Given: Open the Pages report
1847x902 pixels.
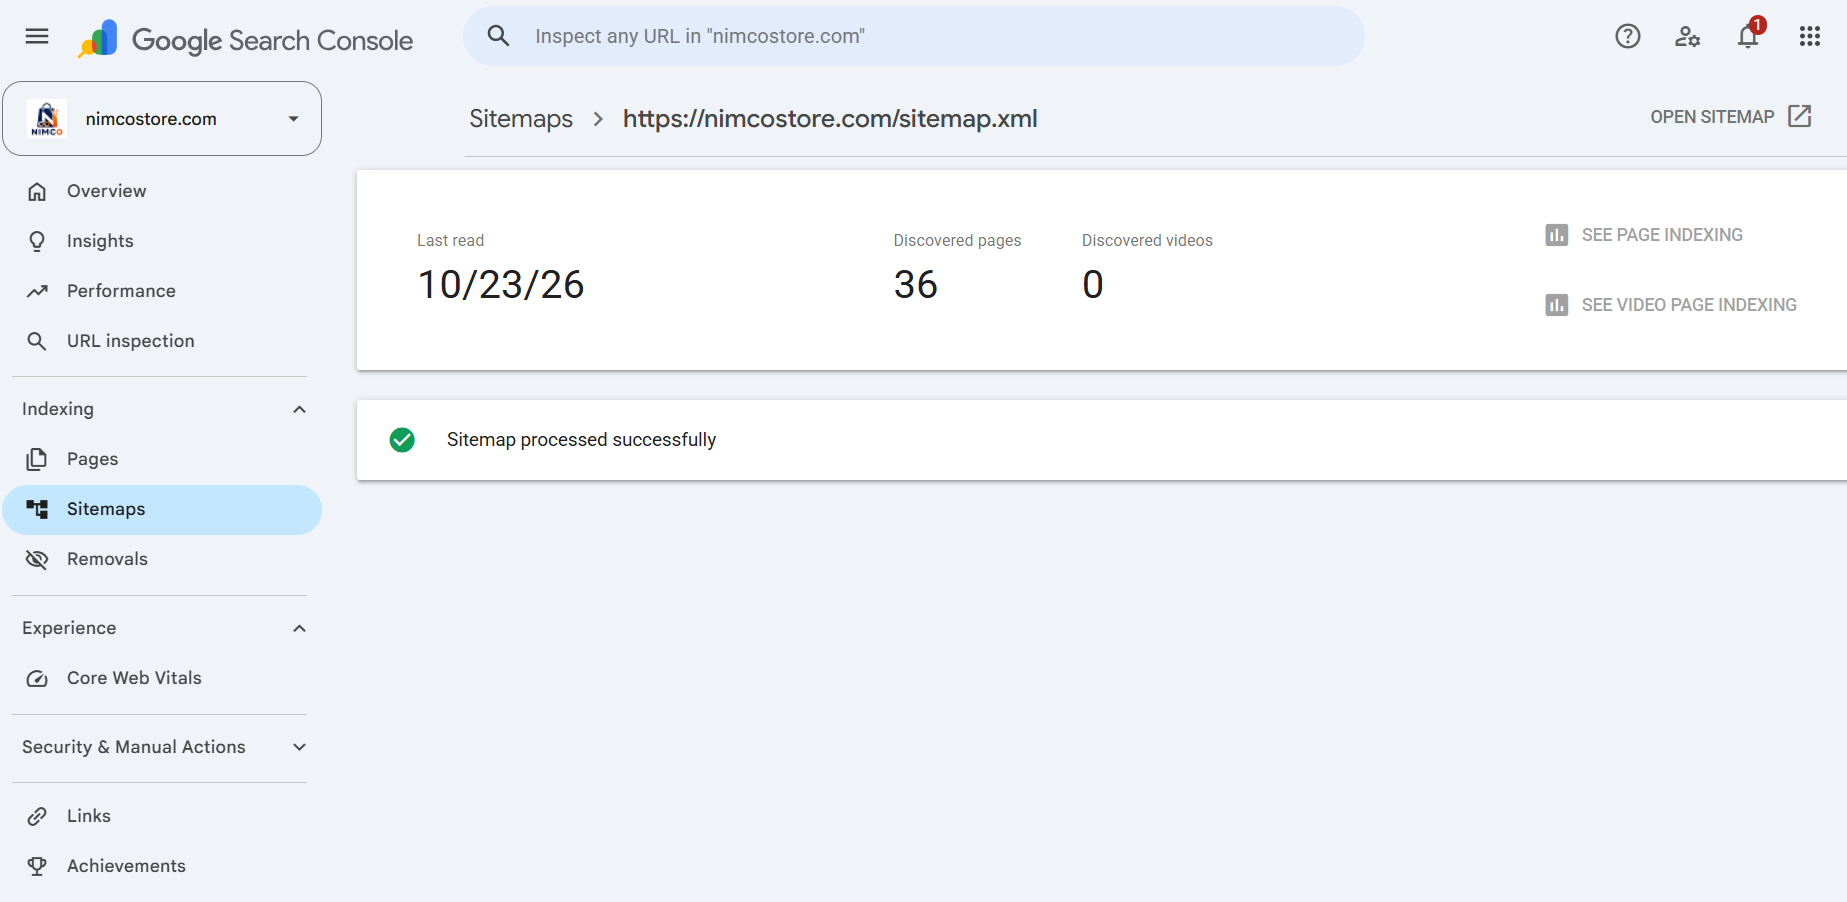Looking at the screenshot, I should tap(162, 459).
